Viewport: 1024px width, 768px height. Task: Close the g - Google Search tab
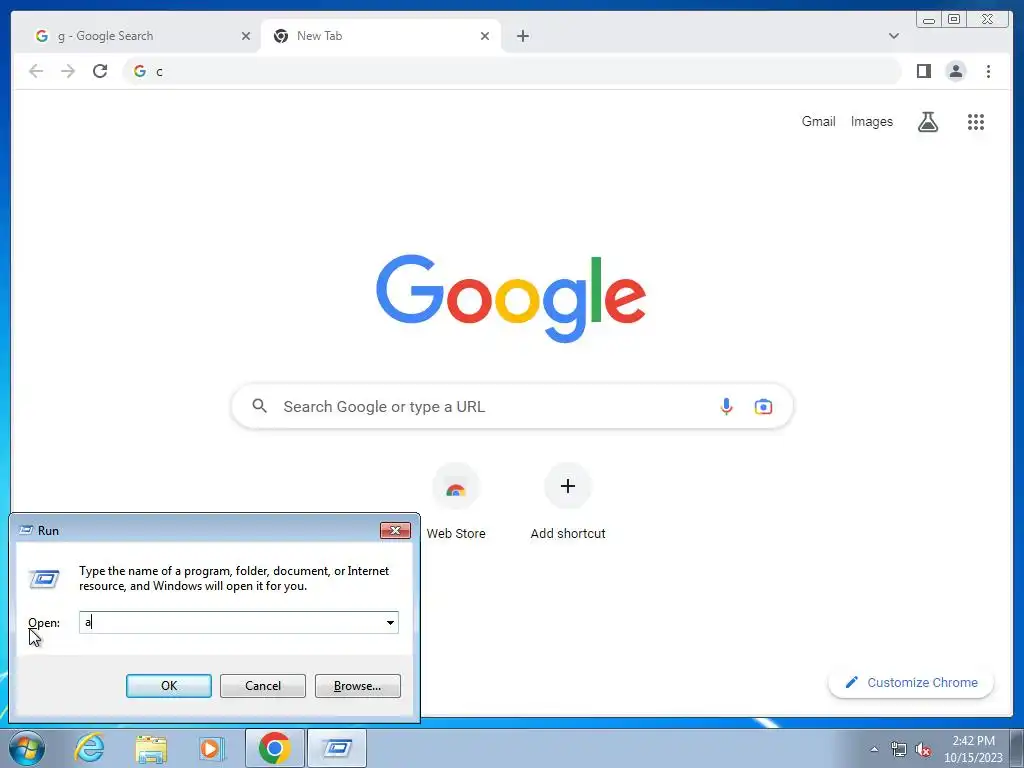pos(246,36)
